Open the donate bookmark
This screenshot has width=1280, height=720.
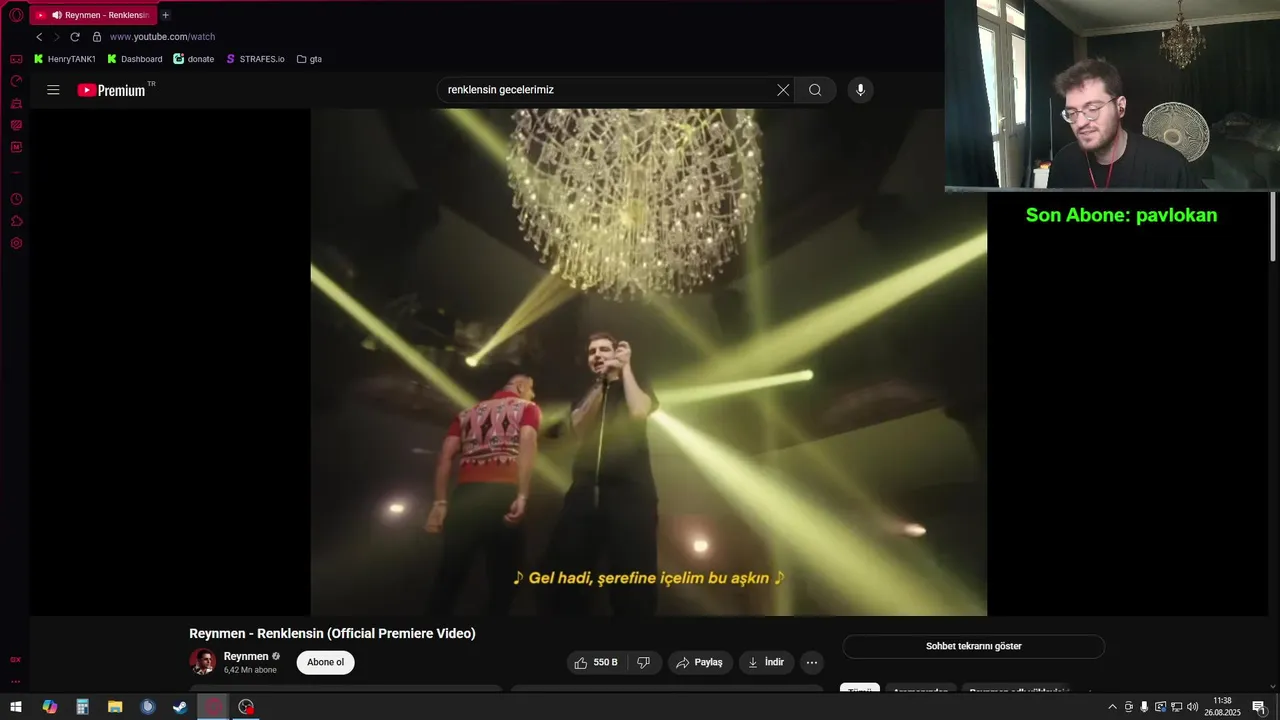[x=194, y=59]
